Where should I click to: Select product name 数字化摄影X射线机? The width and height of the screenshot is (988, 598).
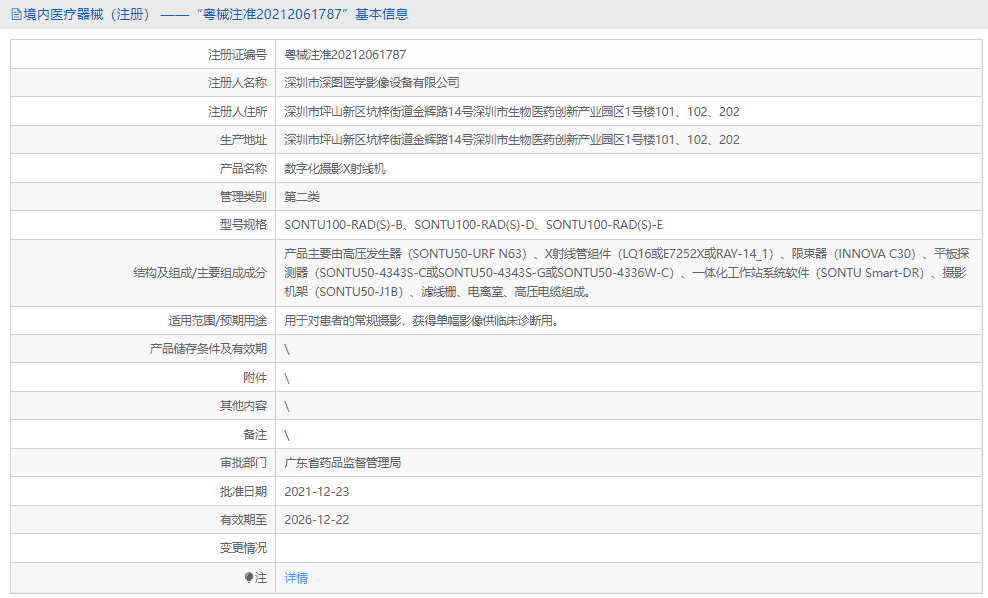(335, 168)
